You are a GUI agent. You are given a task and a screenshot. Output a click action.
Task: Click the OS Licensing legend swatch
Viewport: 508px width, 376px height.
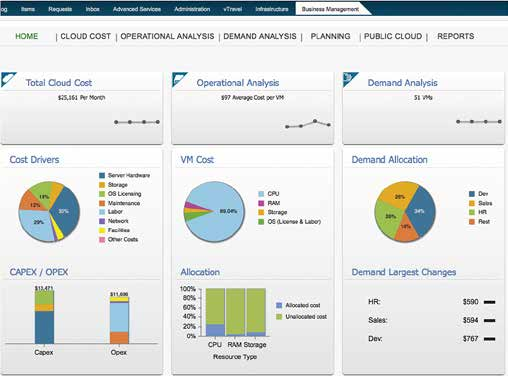pos(102,194)
